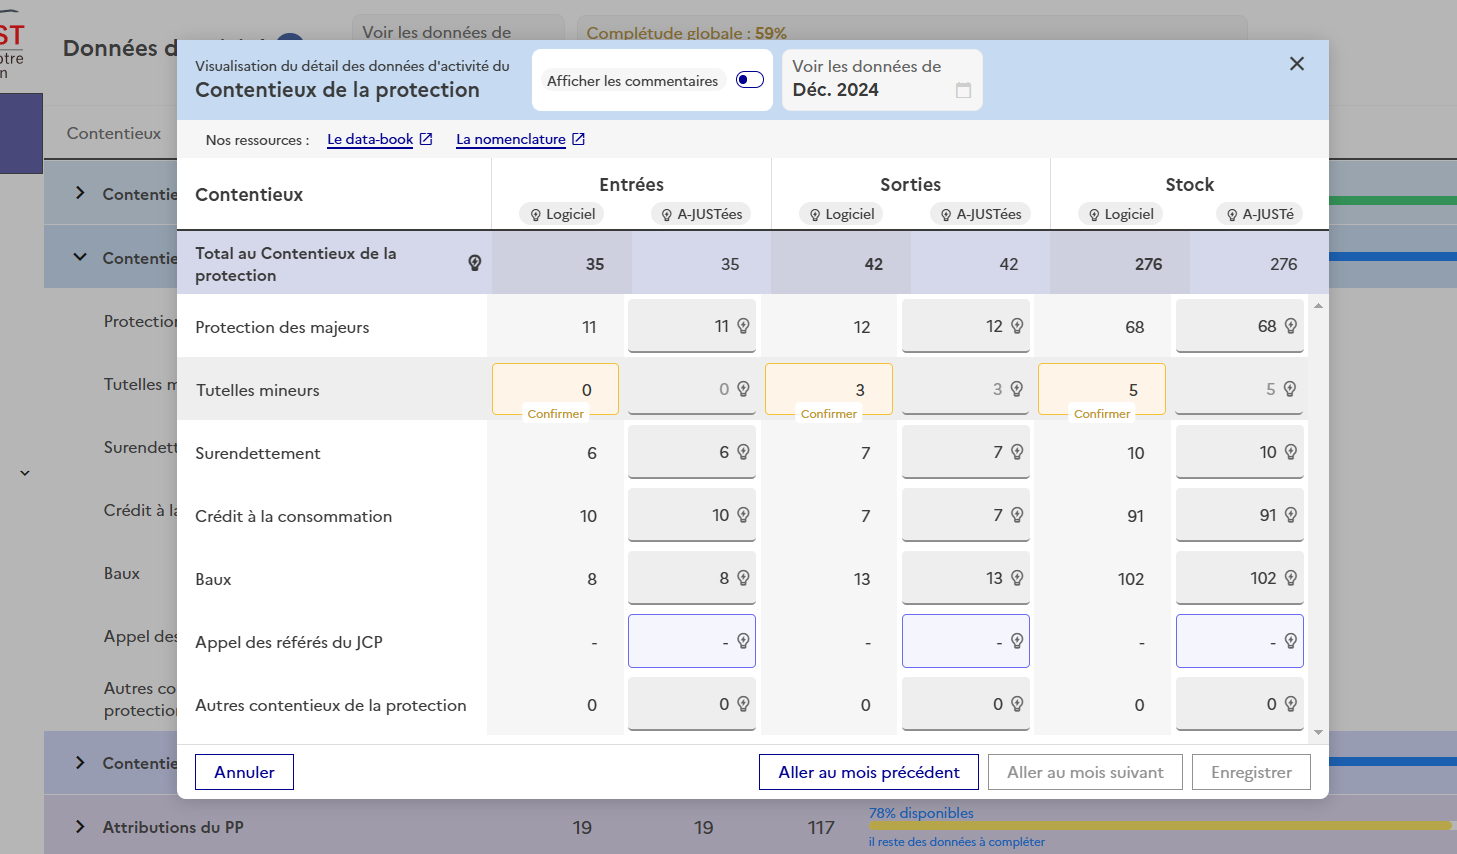Click the Appel des référés du JCP Entrées input

680,642
